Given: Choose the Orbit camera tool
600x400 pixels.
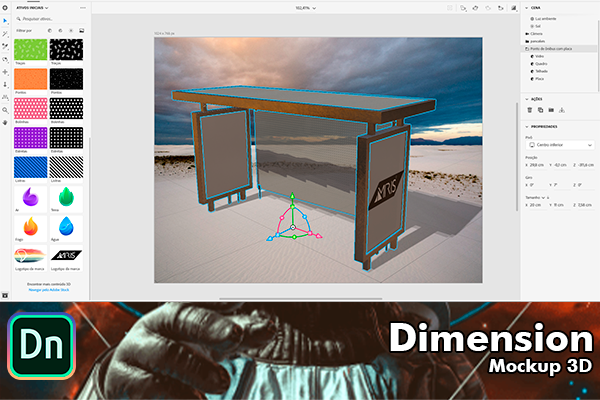Looking at the screenshot, I should pos(5,59).
